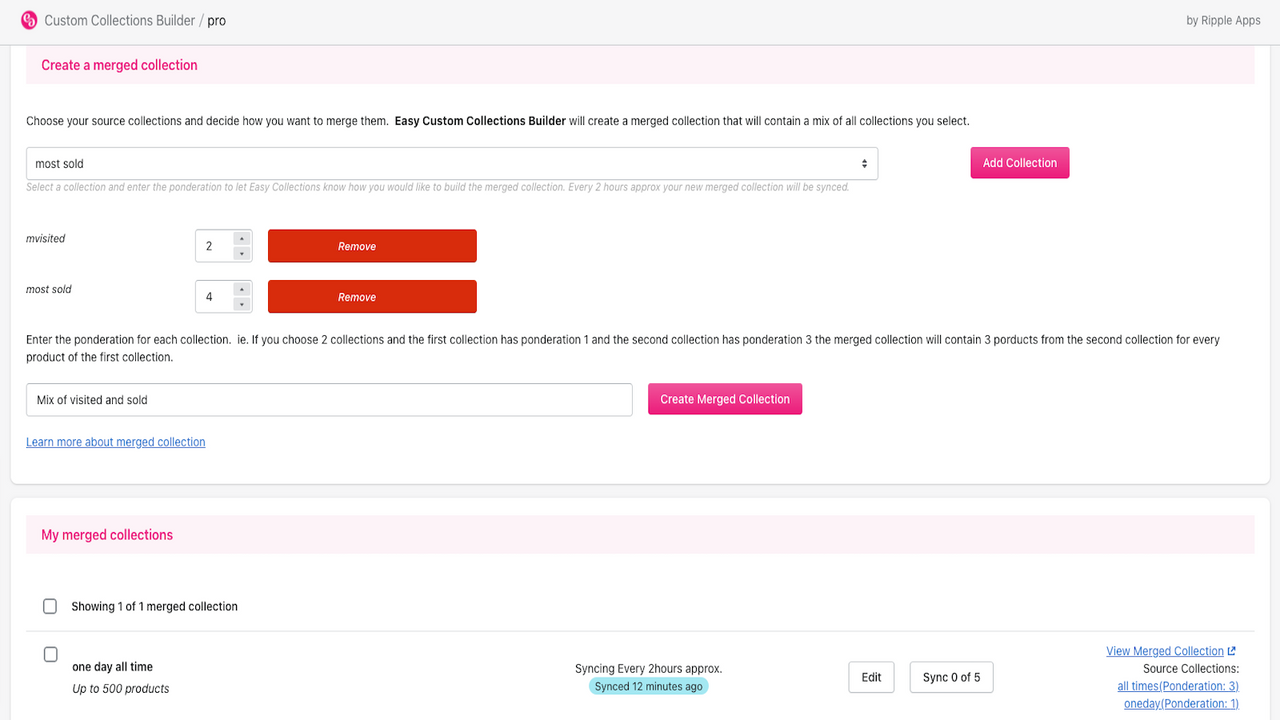The width and height of the screenshot is (1280, 720).
Task: Check the box for one day all time
Action: point(51,654)
